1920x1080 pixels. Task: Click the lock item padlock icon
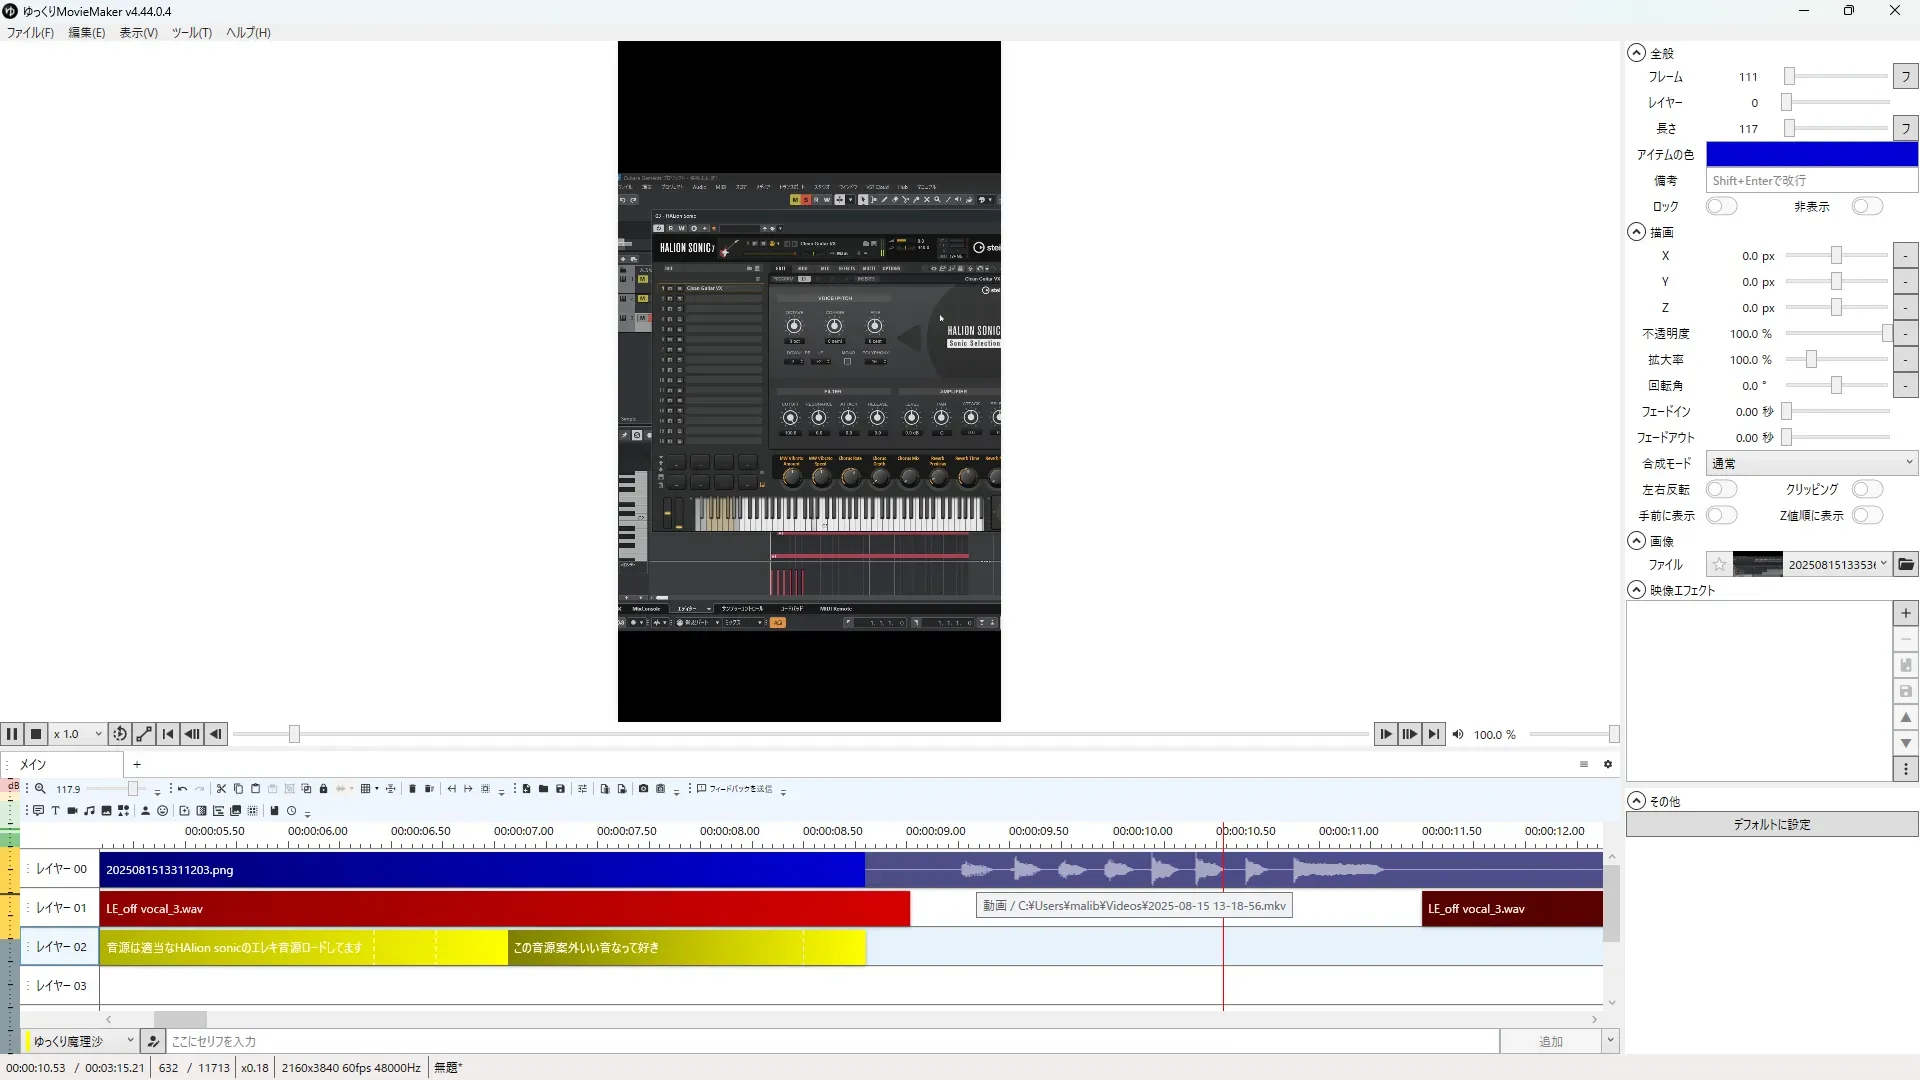(323, 789)
